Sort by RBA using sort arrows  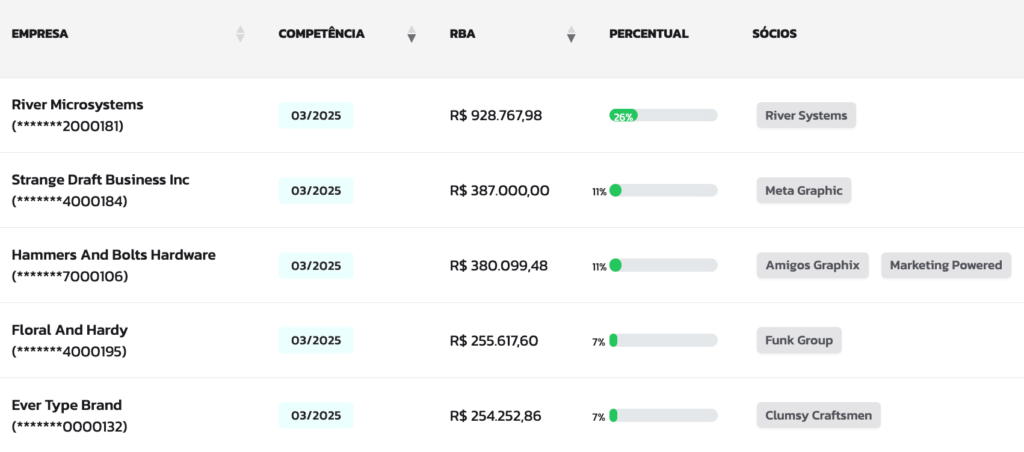[571, 34]
